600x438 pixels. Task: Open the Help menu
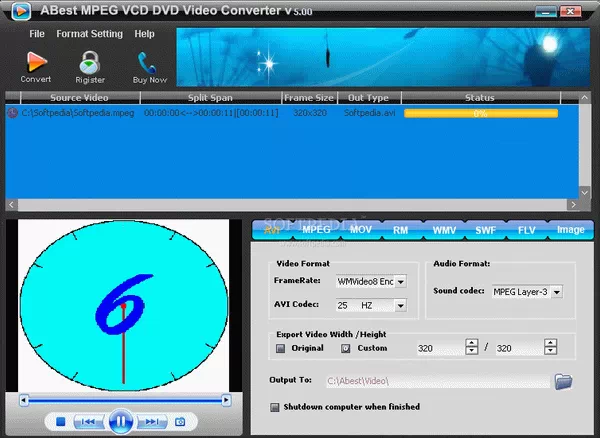coord(144,33)
